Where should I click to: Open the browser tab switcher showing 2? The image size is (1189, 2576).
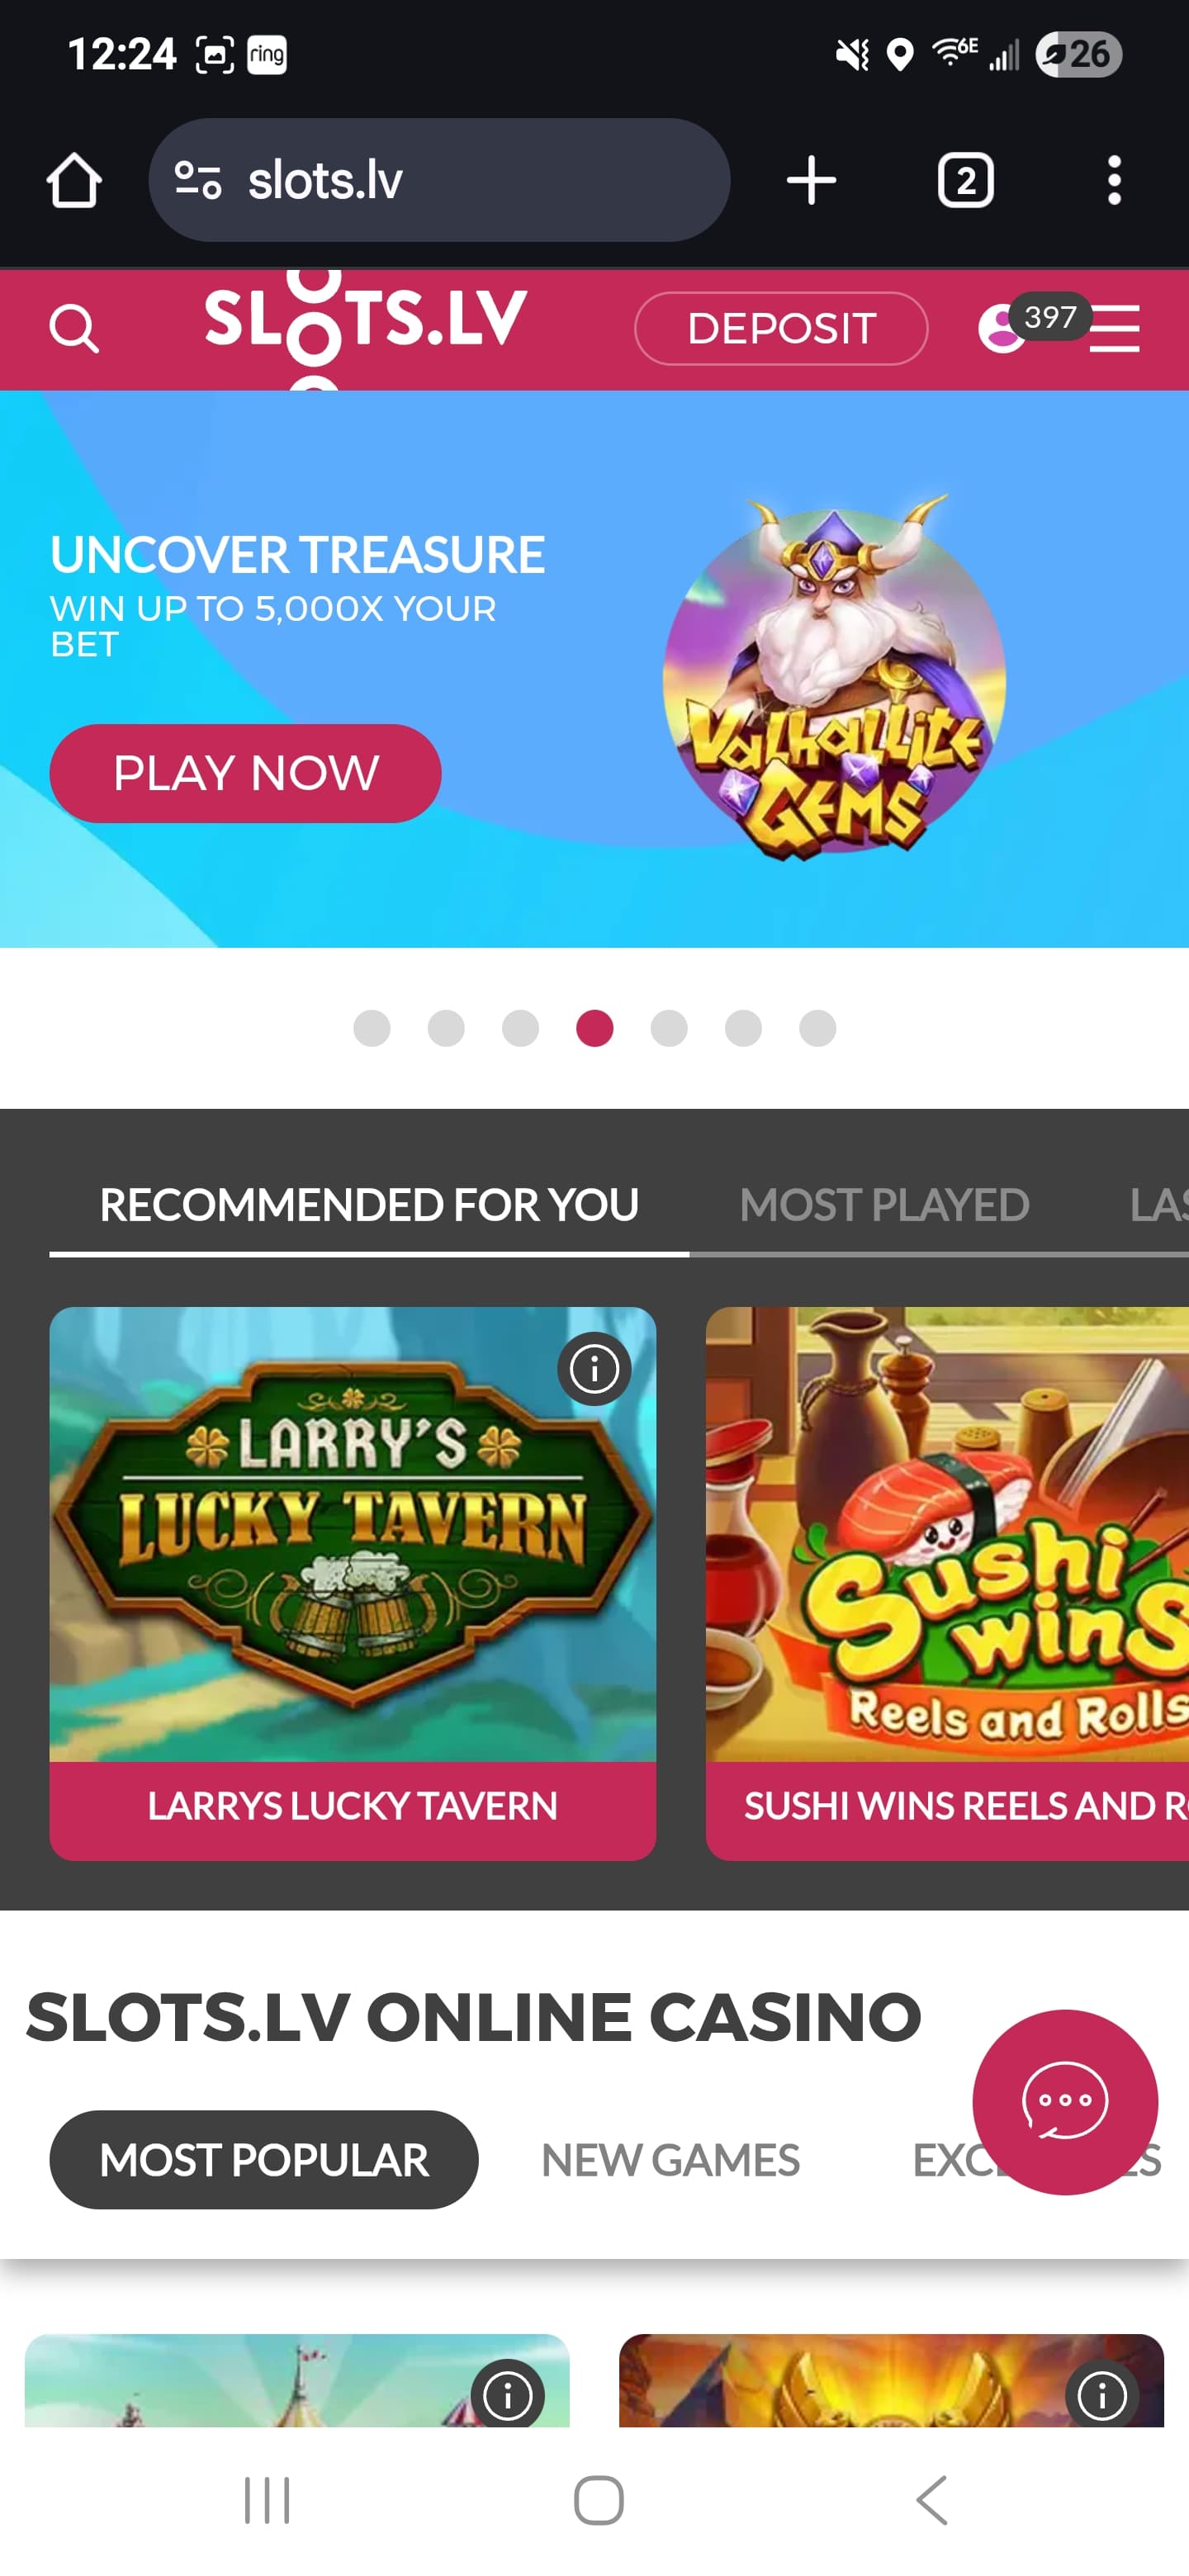coord(965,181)
